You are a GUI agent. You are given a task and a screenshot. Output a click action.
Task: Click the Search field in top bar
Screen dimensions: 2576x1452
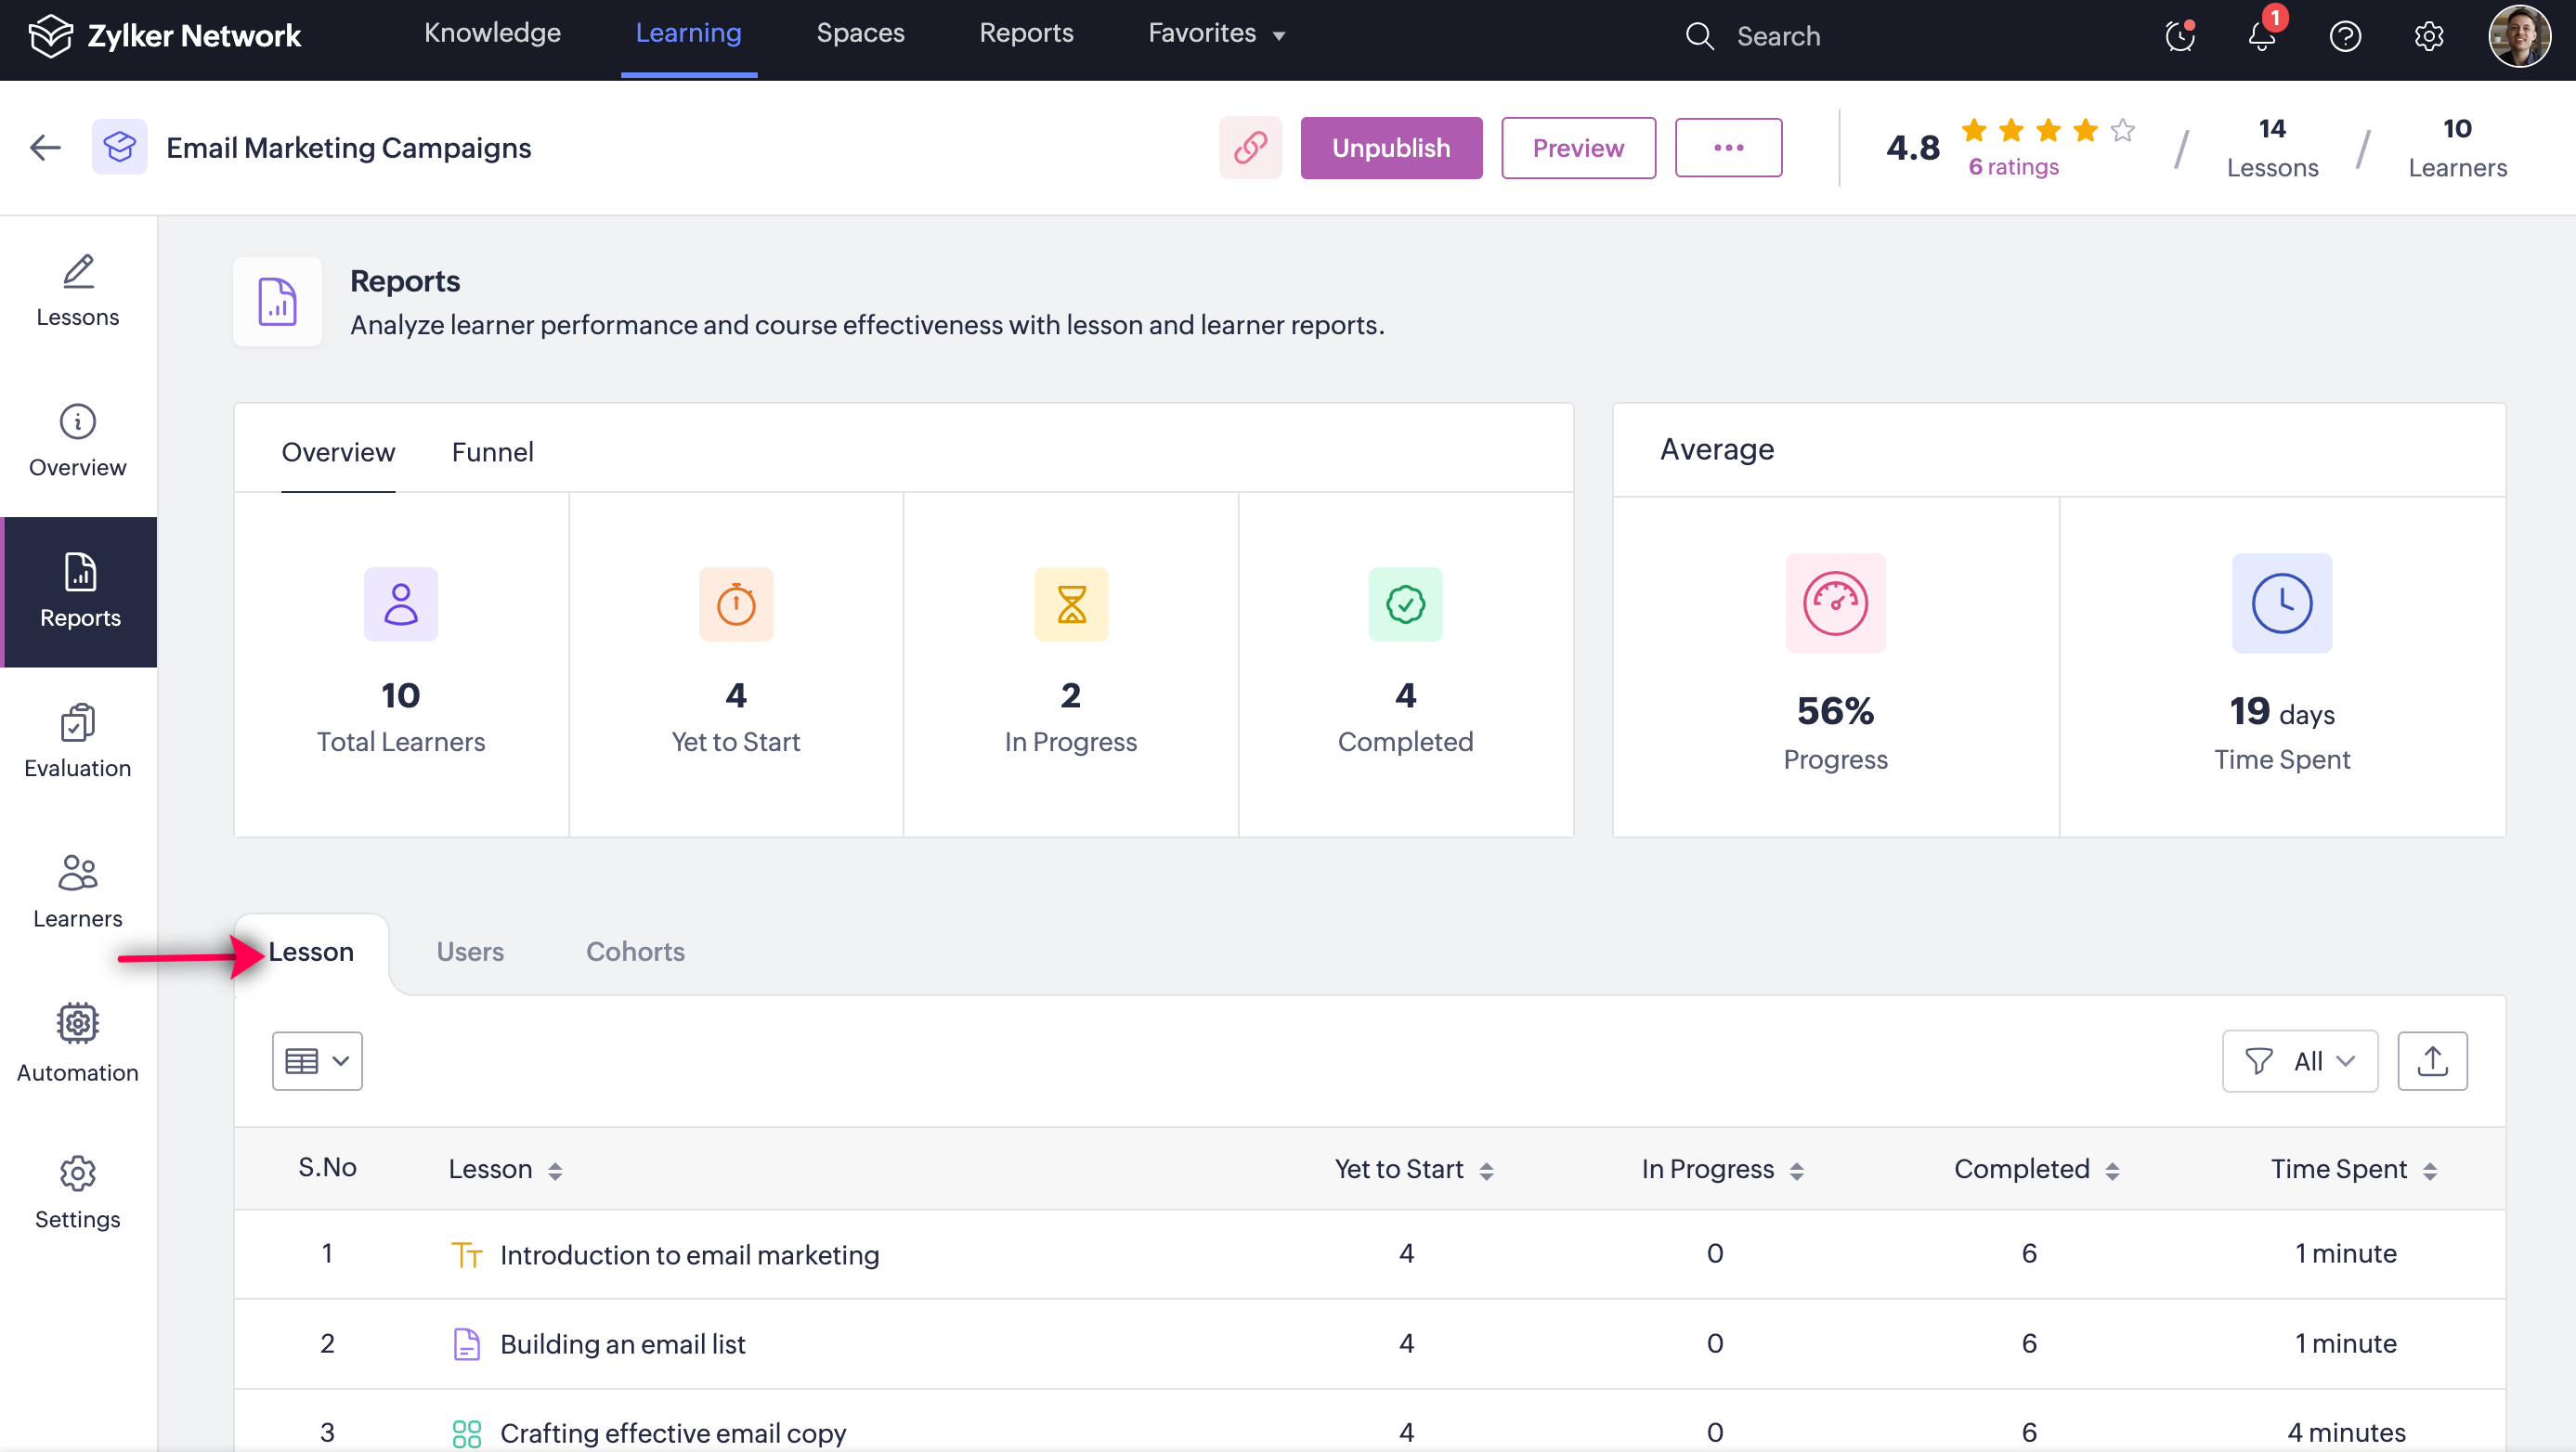pyautogui.click(x=1778, y=37)
